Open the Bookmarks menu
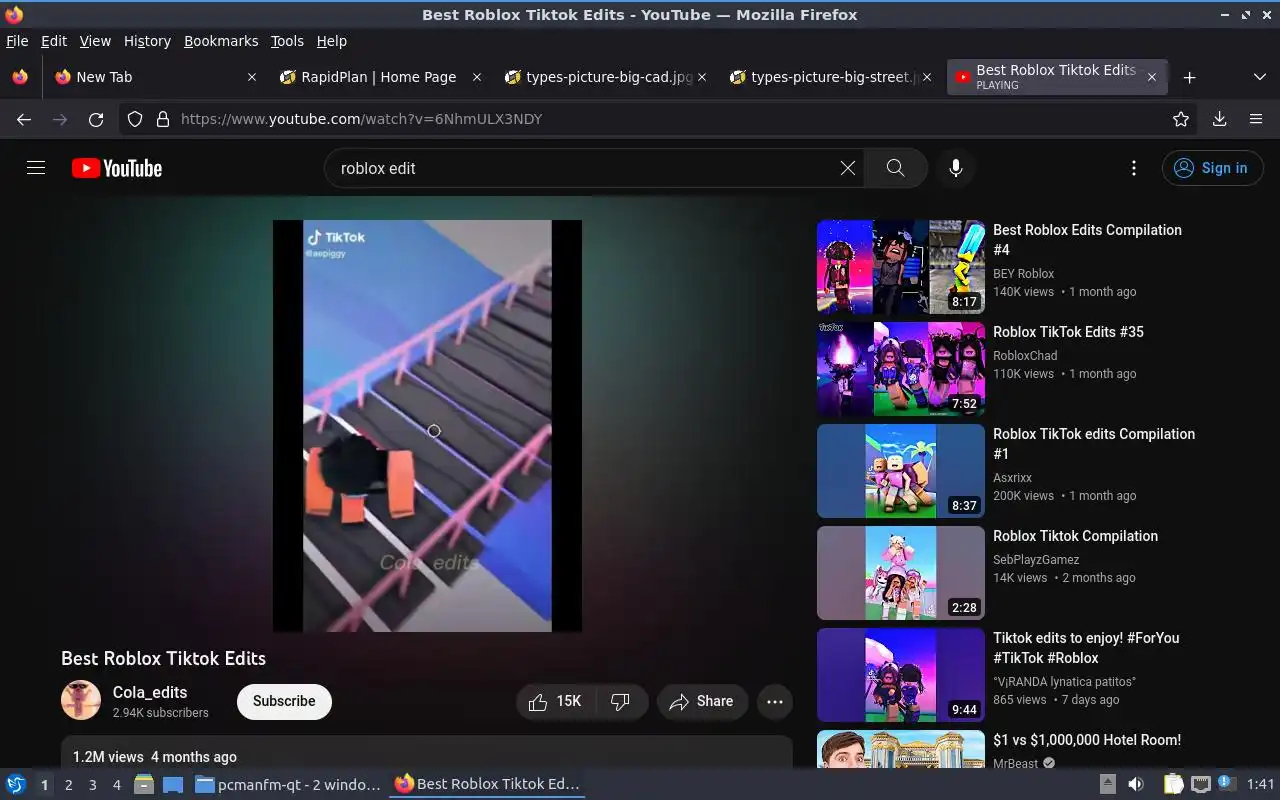The image size is (1280, 800). point(221,41)
